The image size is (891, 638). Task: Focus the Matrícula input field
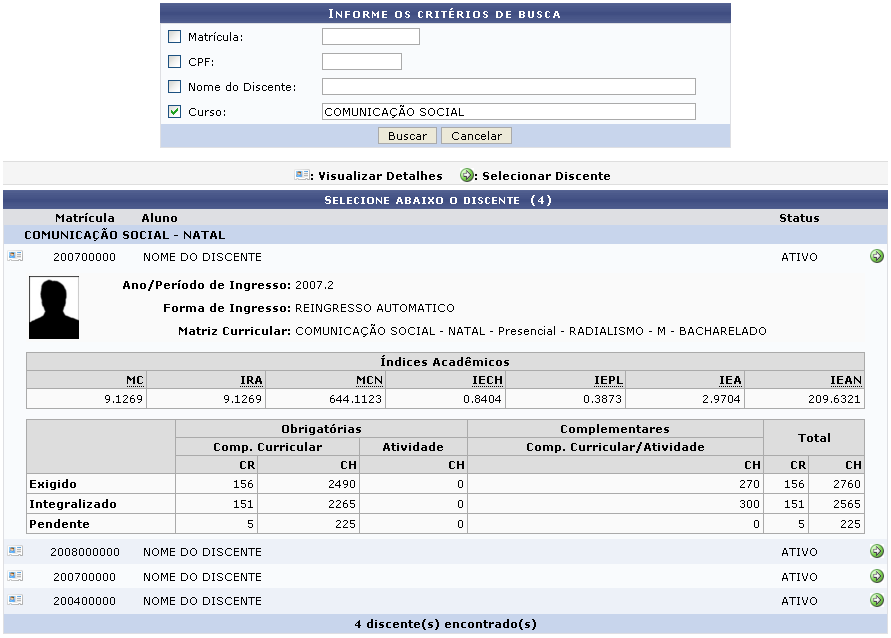tap(370, 36)
